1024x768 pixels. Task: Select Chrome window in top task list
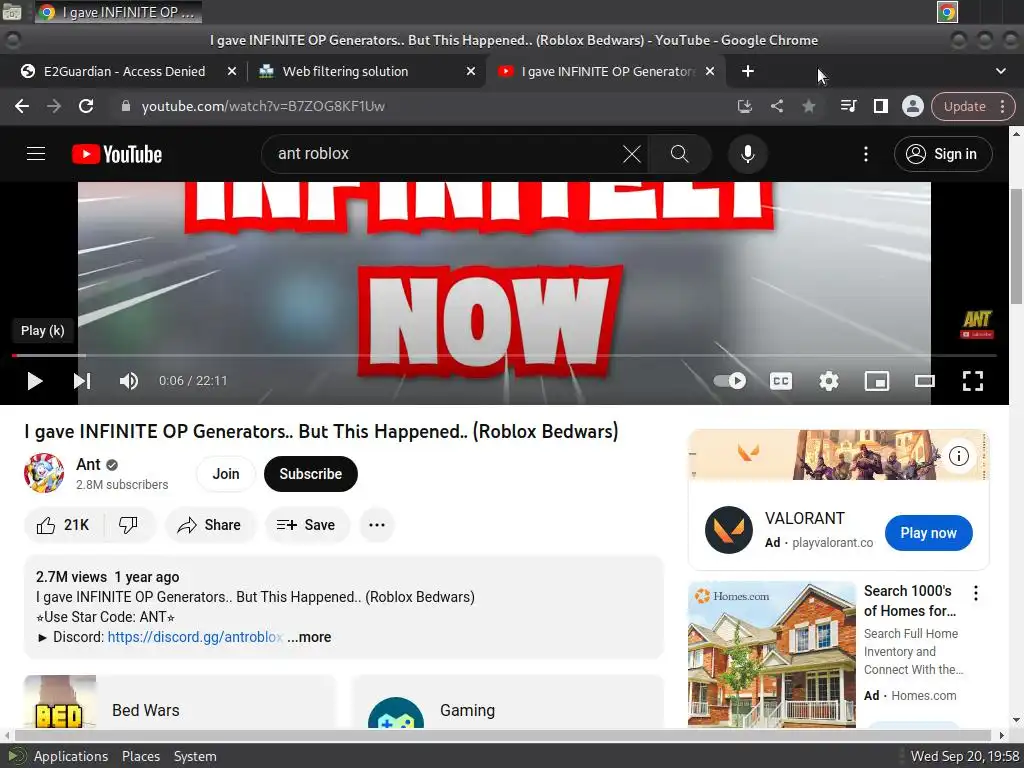(x=118, y=12)
